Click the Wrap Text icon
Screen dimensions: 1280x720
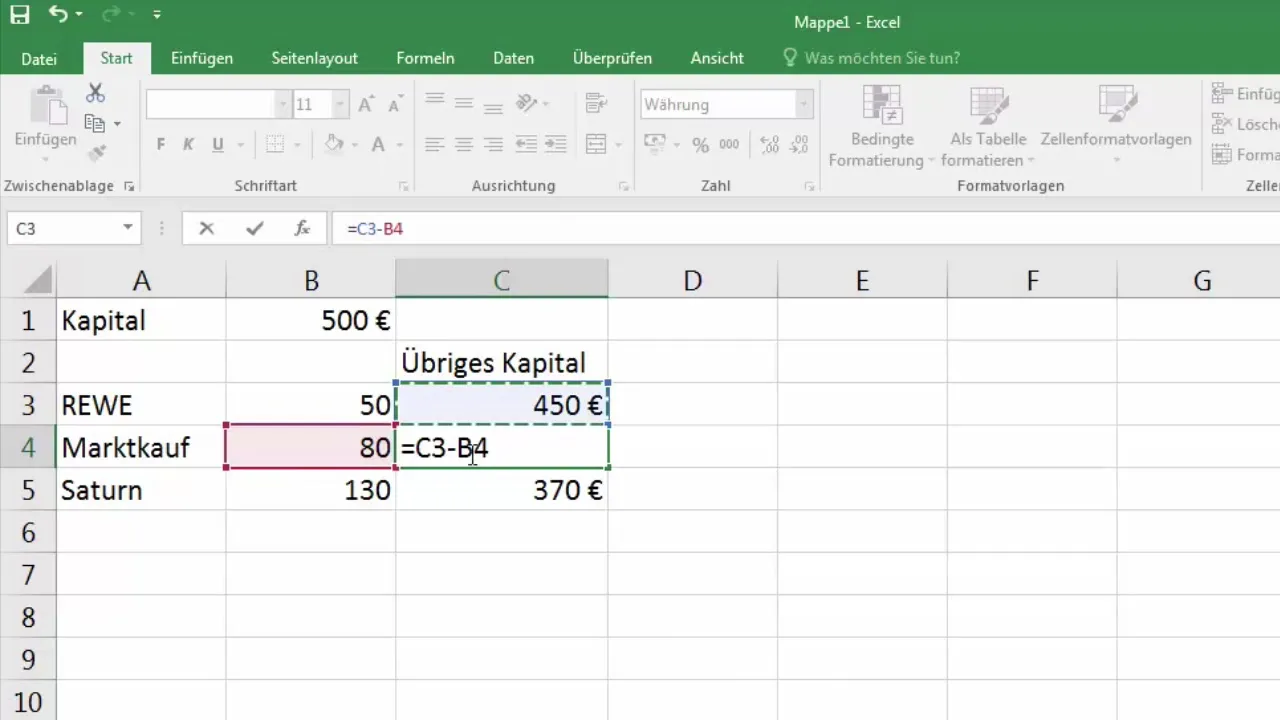tap(596, 103)
